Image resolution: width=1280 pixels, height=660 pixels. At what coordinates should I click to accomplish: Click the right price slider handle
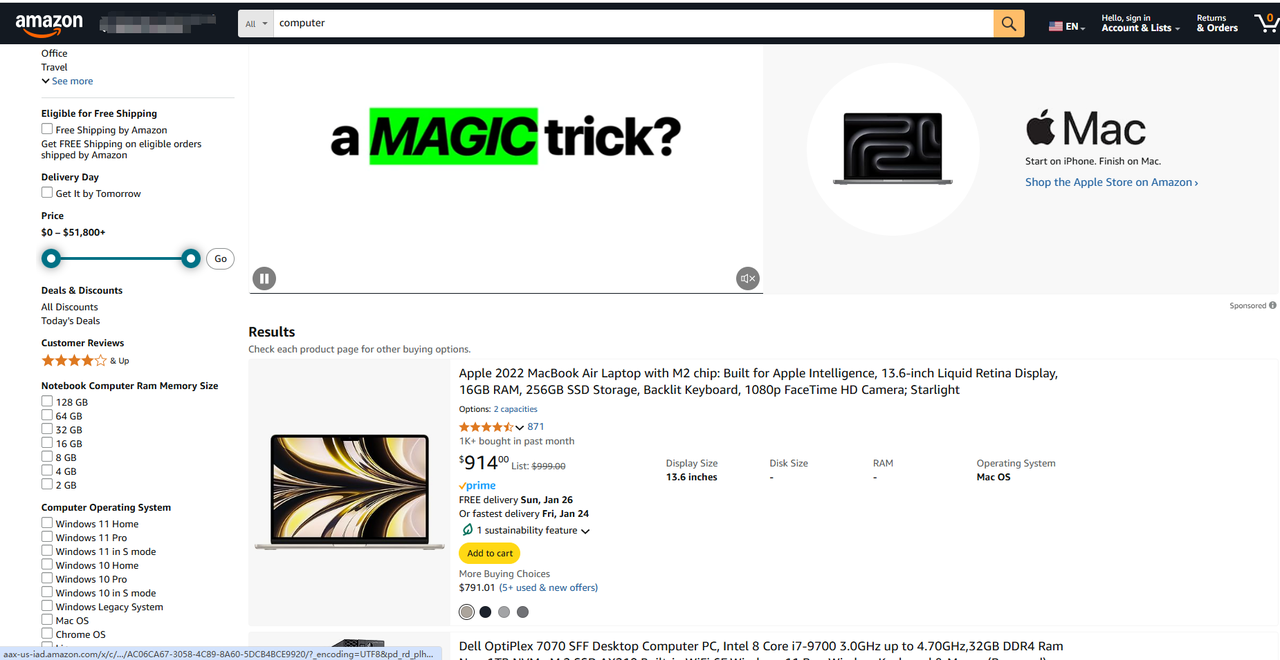[191, 259]
